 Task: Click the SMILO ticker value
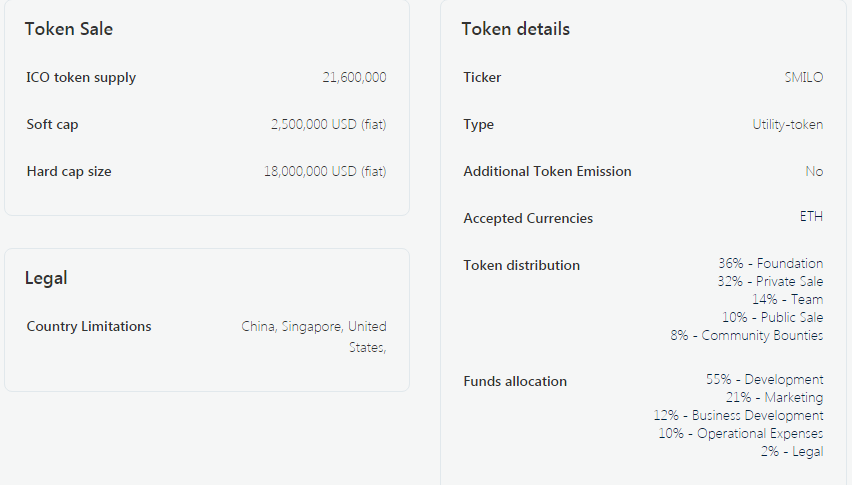pyautogui.click(x=804, y=77)
